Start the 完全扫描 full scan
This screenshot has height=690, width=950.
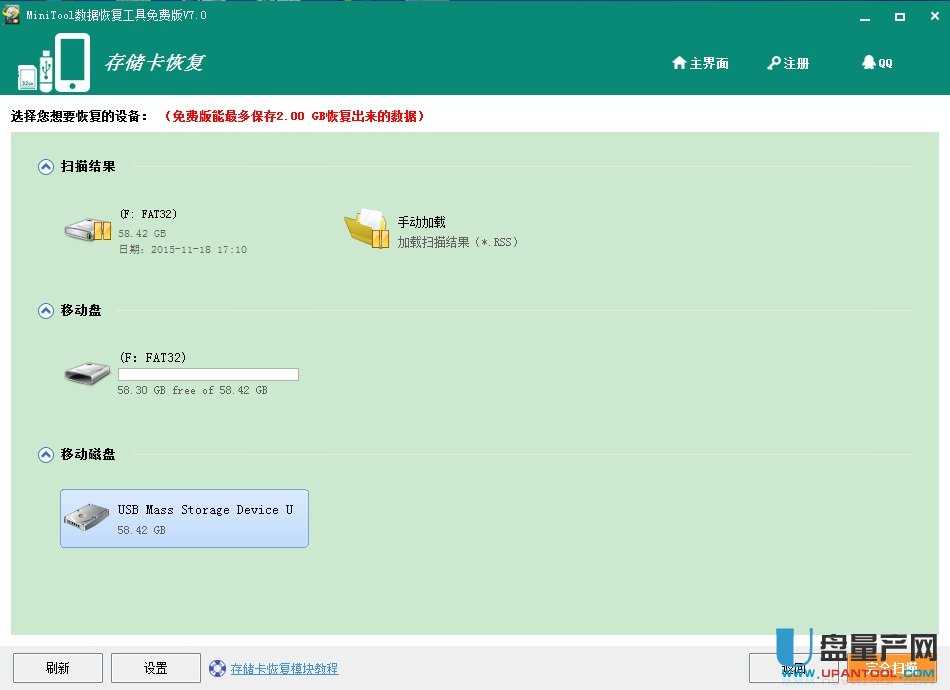point(890,667)
